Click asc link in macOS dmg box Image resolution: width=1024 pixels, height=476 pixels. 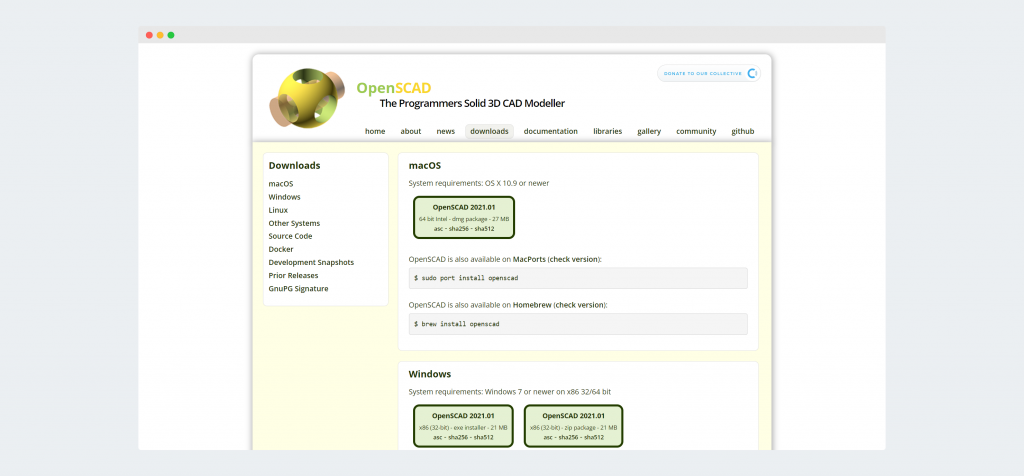point(438,229)
